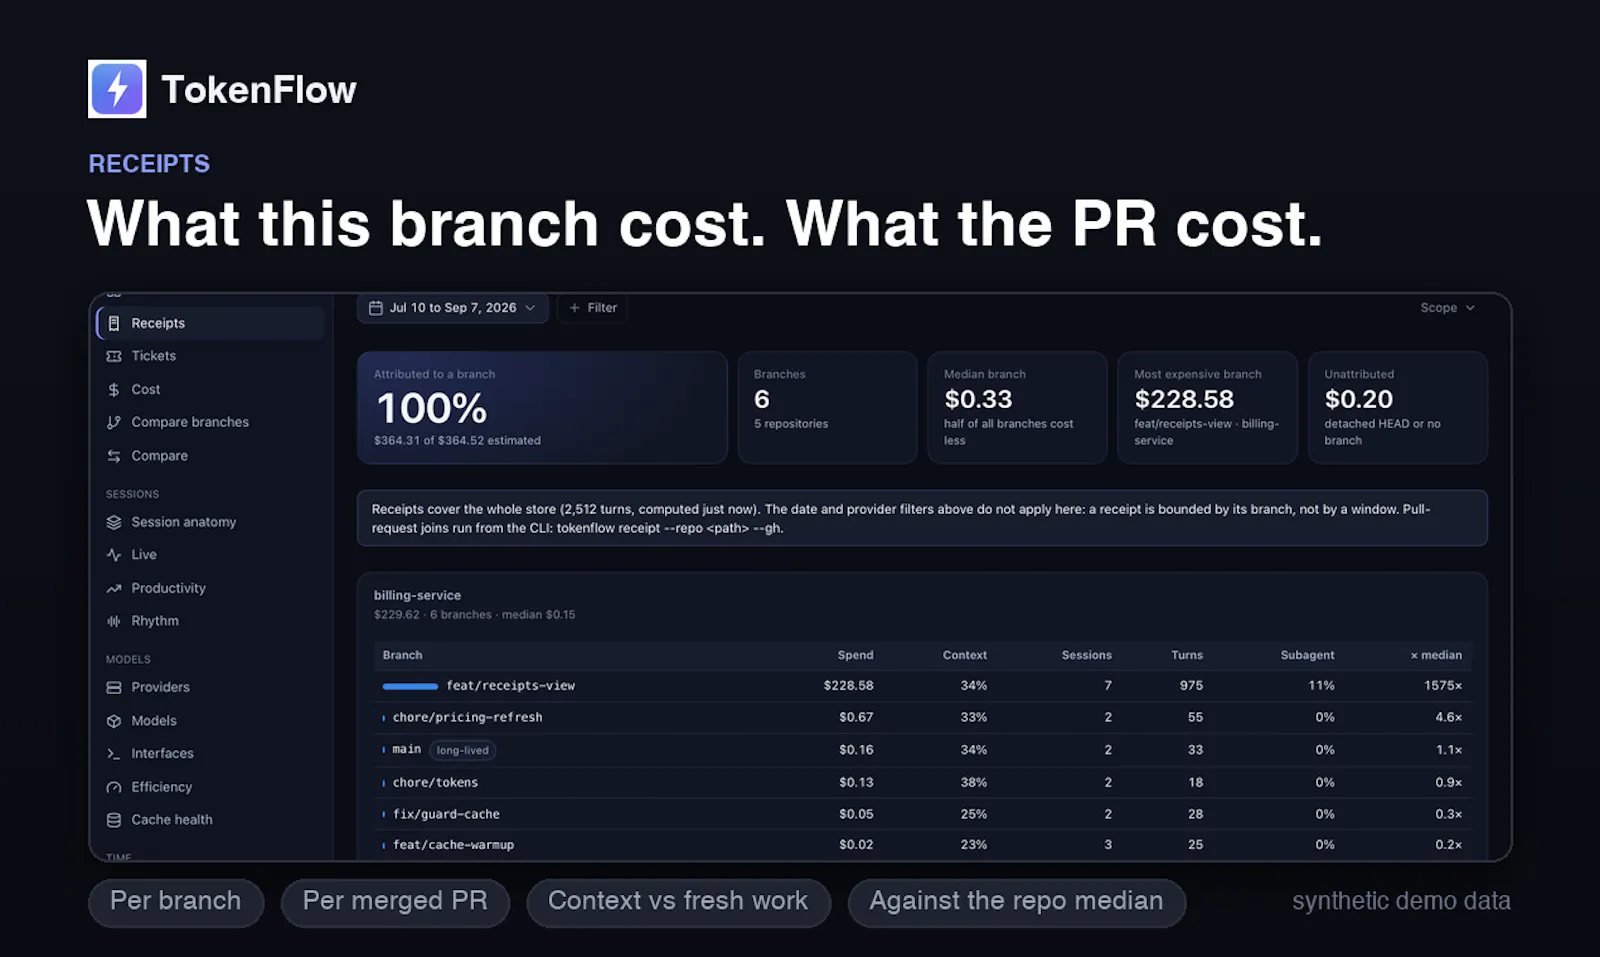The width and height of the screenshot is (1600, 957).
Task: Click the Branches 6 card
Action: pos(827,408)
